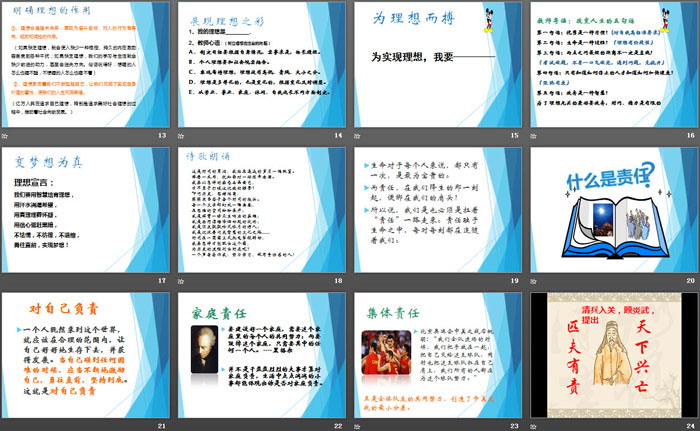The height and width of the screenshot is (431, 700).
Task: Click the slide number label 24
Action: (x=691, y=426)
